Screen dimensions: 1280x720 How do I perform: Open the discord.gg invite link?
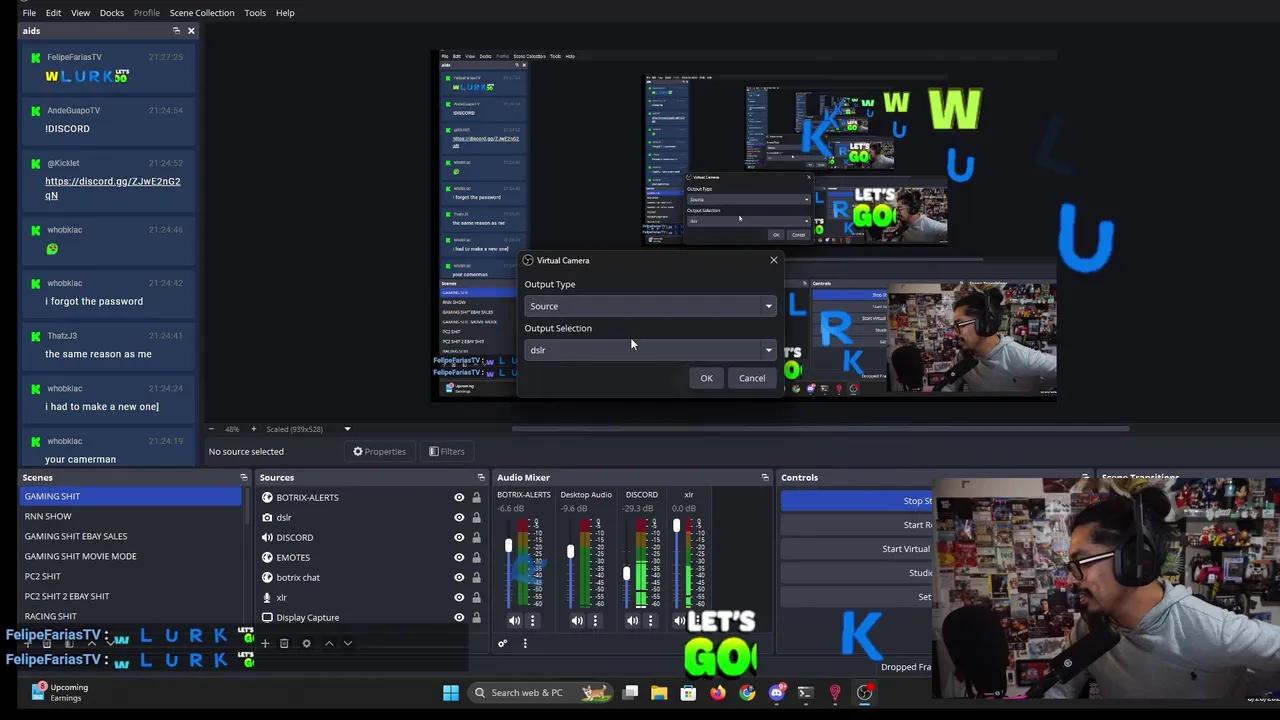pos(112,188)
